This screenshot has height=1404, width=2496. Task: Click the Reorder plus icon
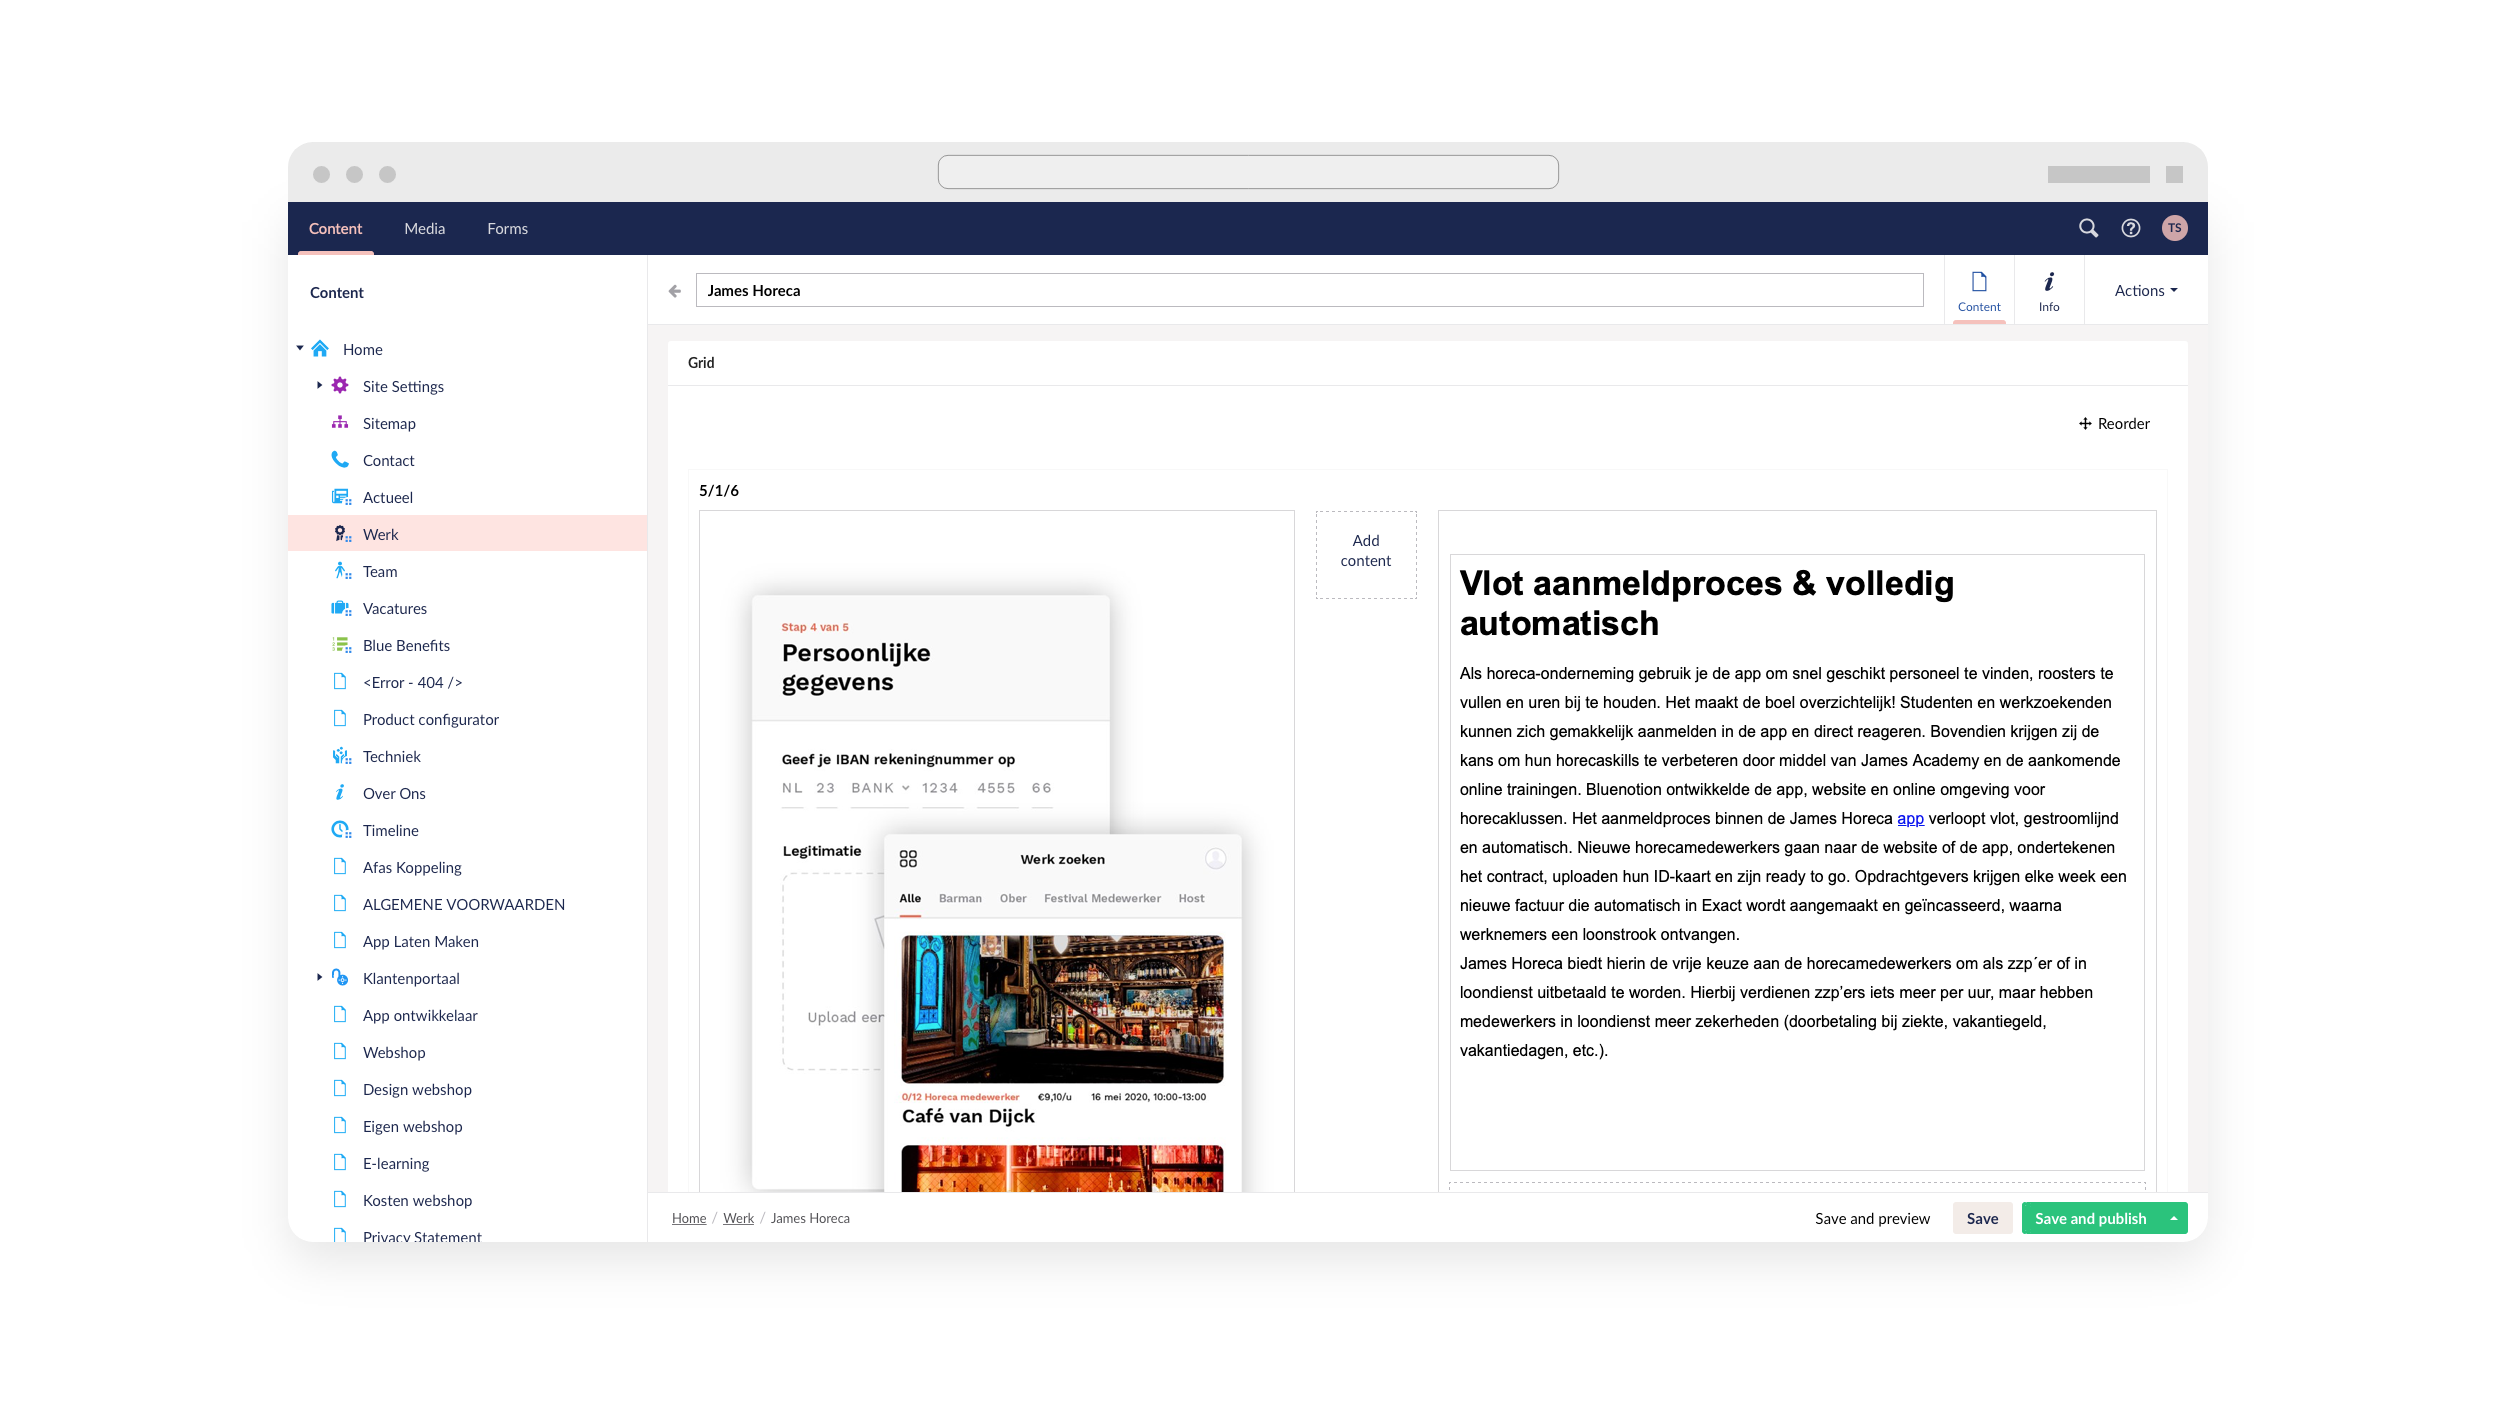(x=2085, y=424)
